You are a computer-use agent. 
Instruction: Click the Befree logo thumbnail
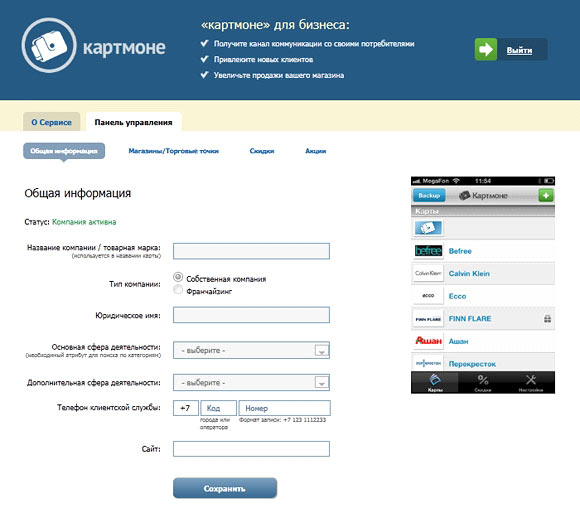428,251
